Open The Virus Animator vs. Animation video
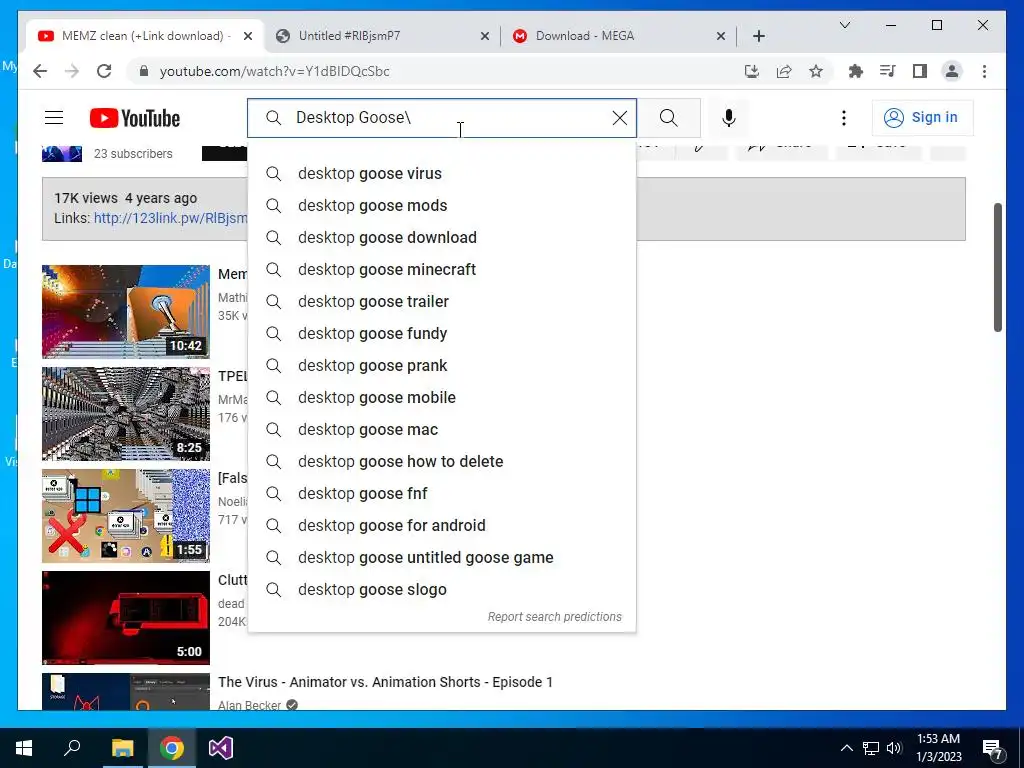Screen dimensions: 1024x768 pos(385,682)
